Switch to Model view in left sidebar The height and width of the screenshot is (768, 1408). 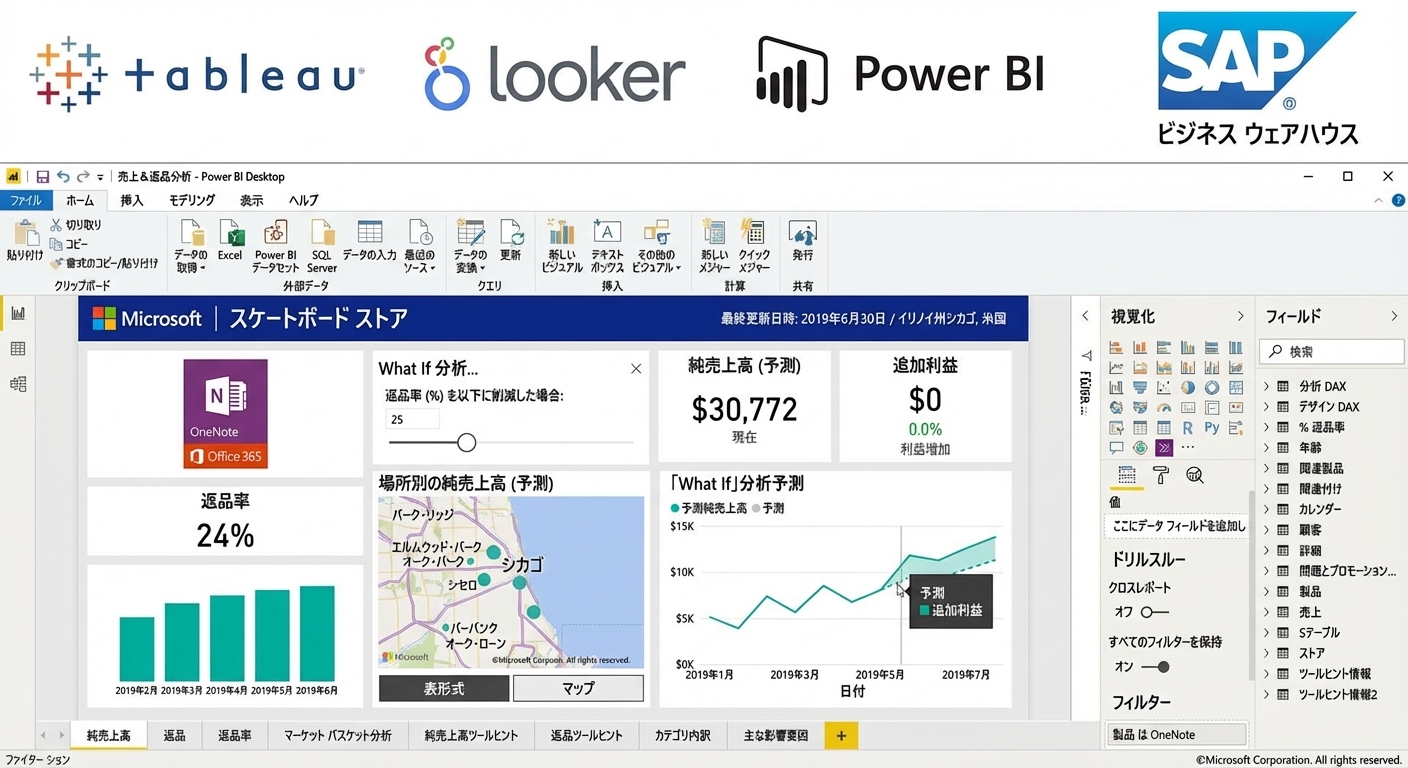tap(17, 383)
